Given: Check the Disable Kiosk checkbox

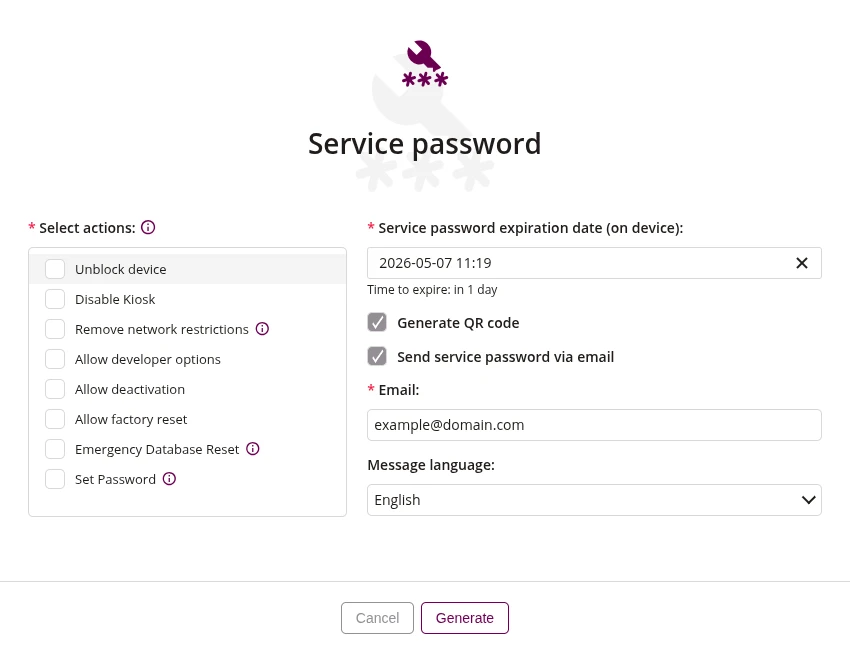Looking at the screenshot, I should coord(55,299).
